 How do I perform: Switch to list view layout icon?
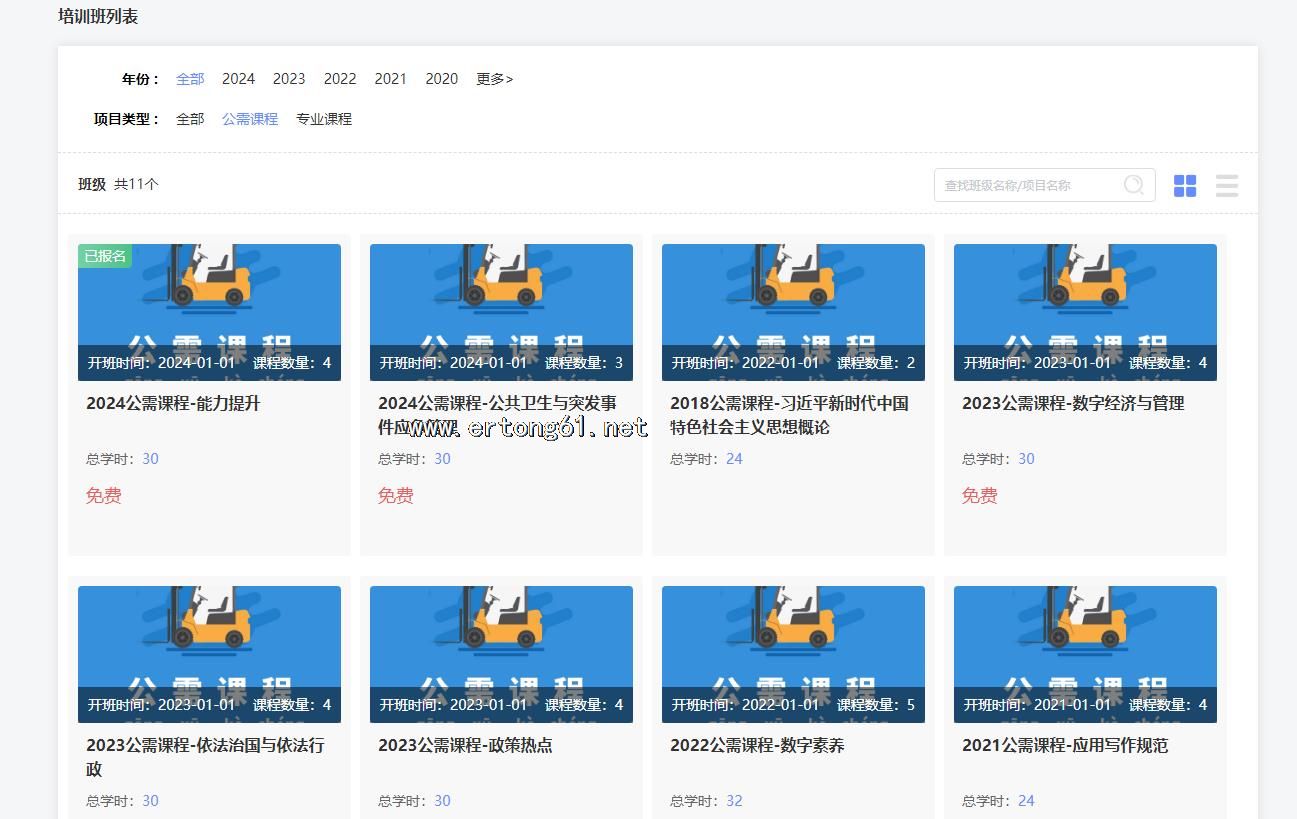point(1227,186)
